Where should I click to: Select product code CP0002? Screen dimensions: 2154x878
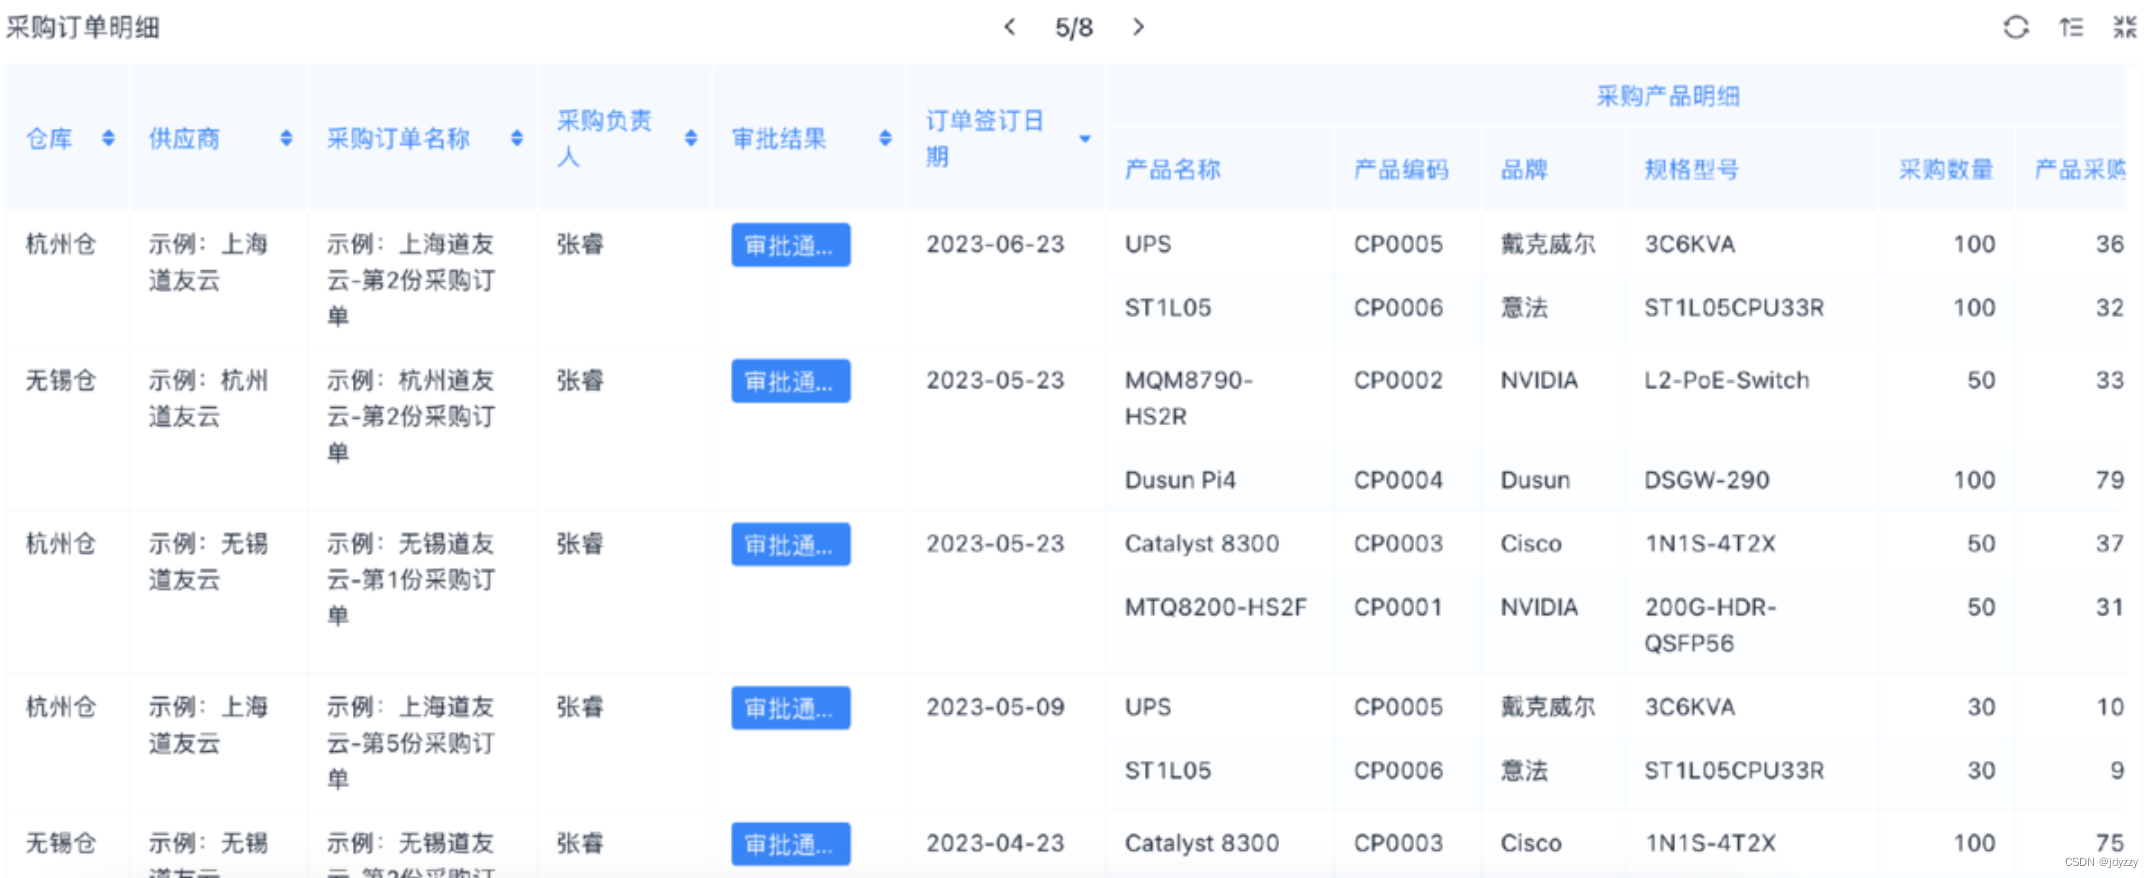coord(1398,380)
